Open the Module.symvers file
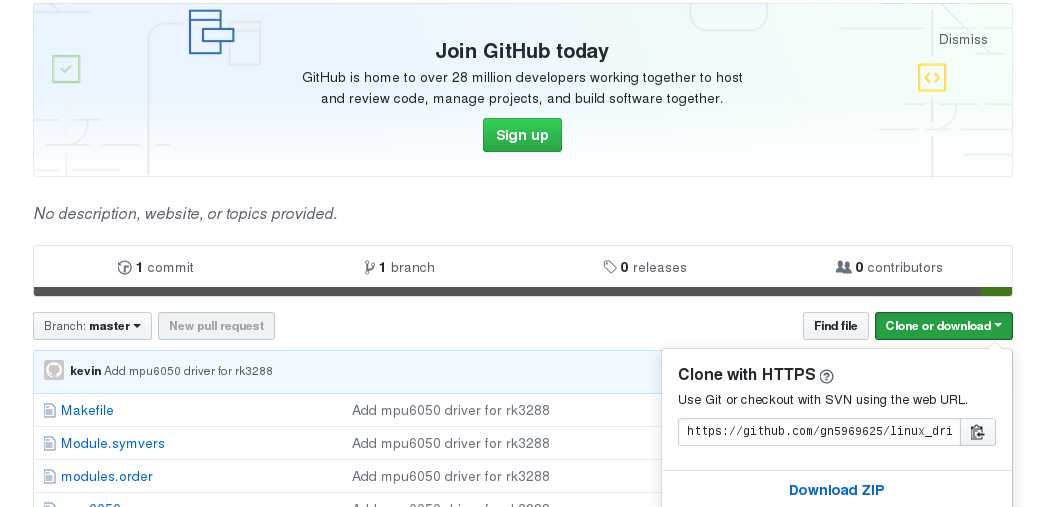The height and width of the screenshot is (507, 1048). (112, 444)
